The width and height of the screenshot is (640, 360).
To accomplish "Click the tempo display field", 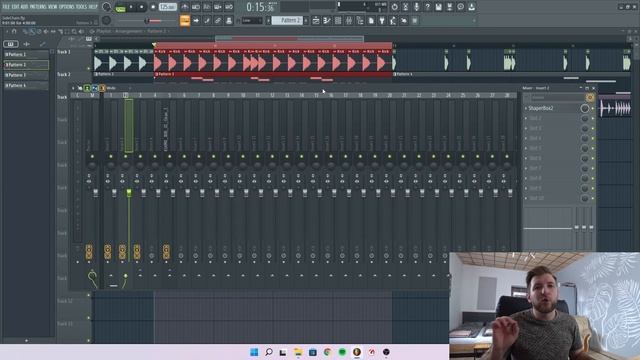I will pos(168,7).
